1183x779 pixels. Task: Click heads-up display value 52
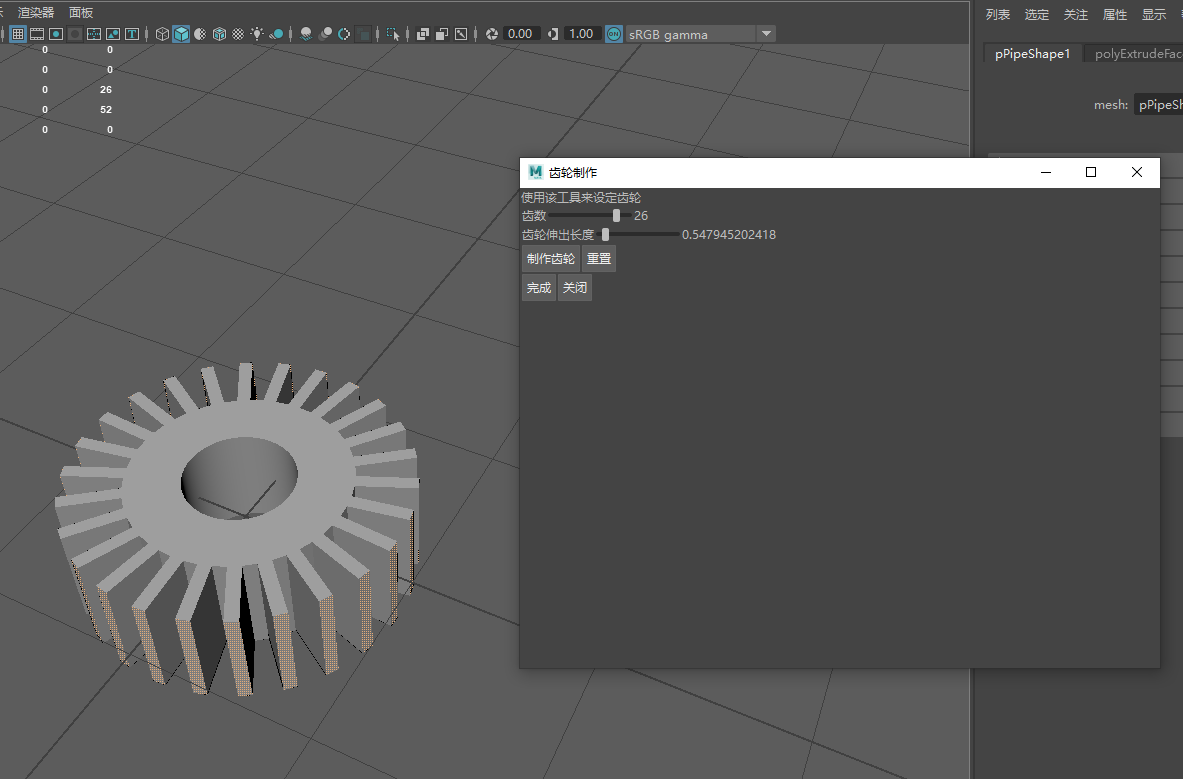(106, 109)
